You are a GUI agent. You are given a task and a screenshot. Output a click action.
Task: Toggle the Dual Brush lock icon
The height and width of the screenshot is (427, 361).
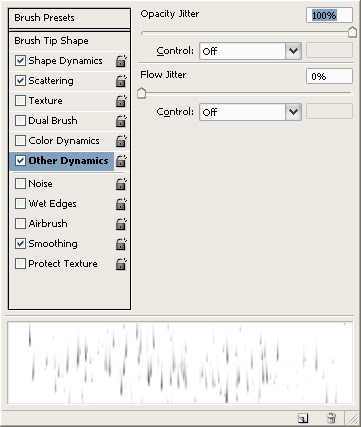point(121,121)
